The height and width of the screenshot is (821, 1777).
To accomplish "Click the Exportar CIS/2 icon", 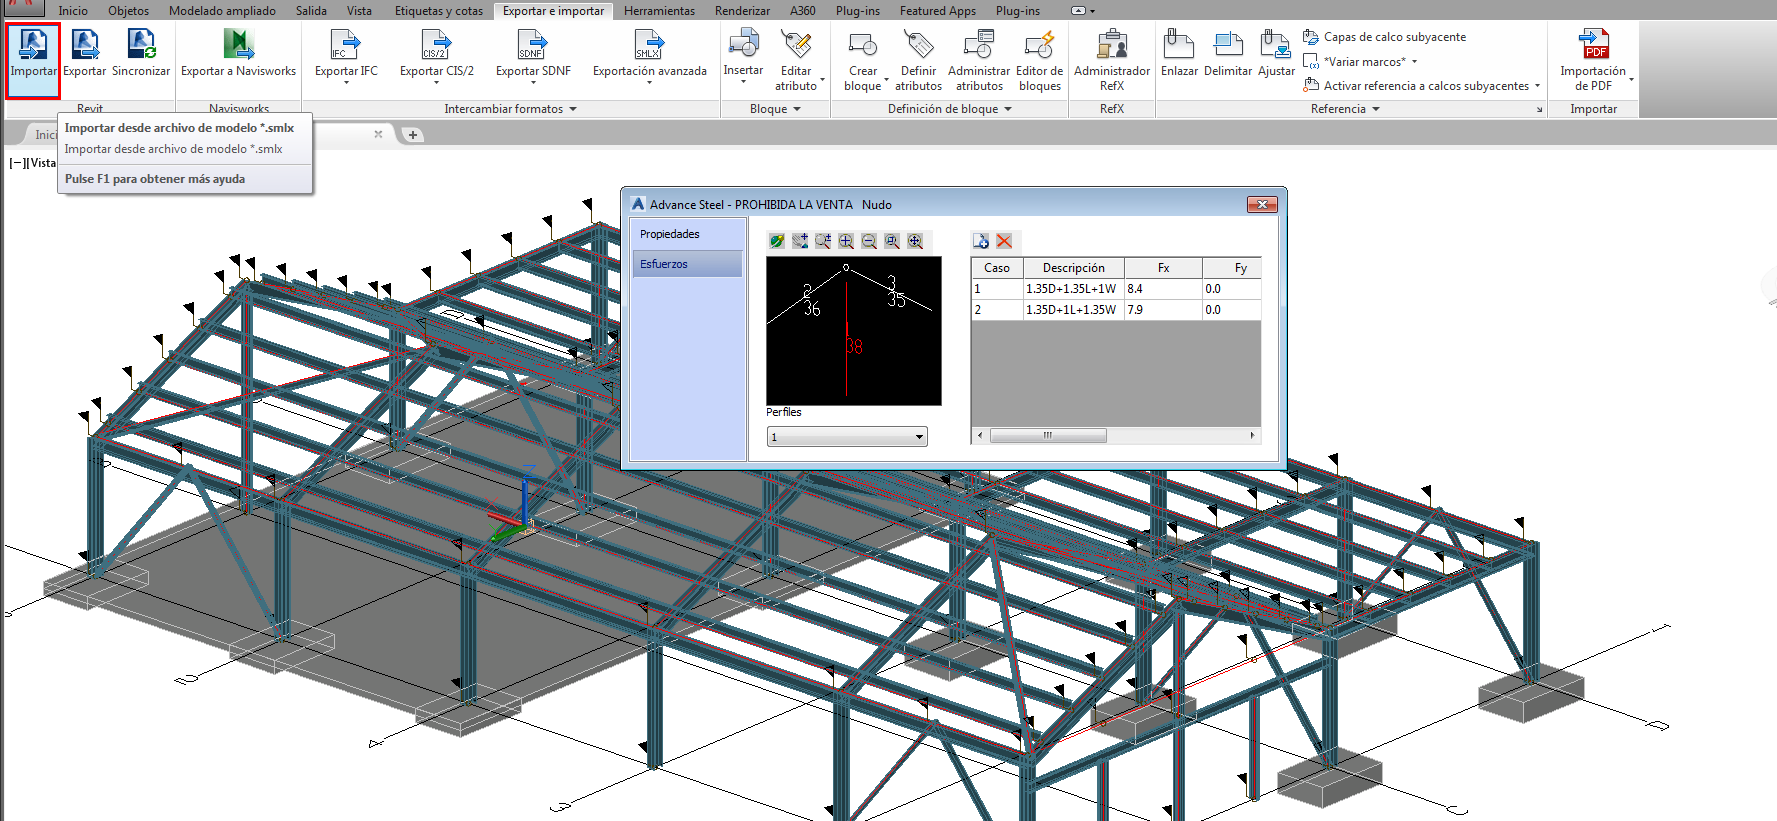I will pos(437,44).
